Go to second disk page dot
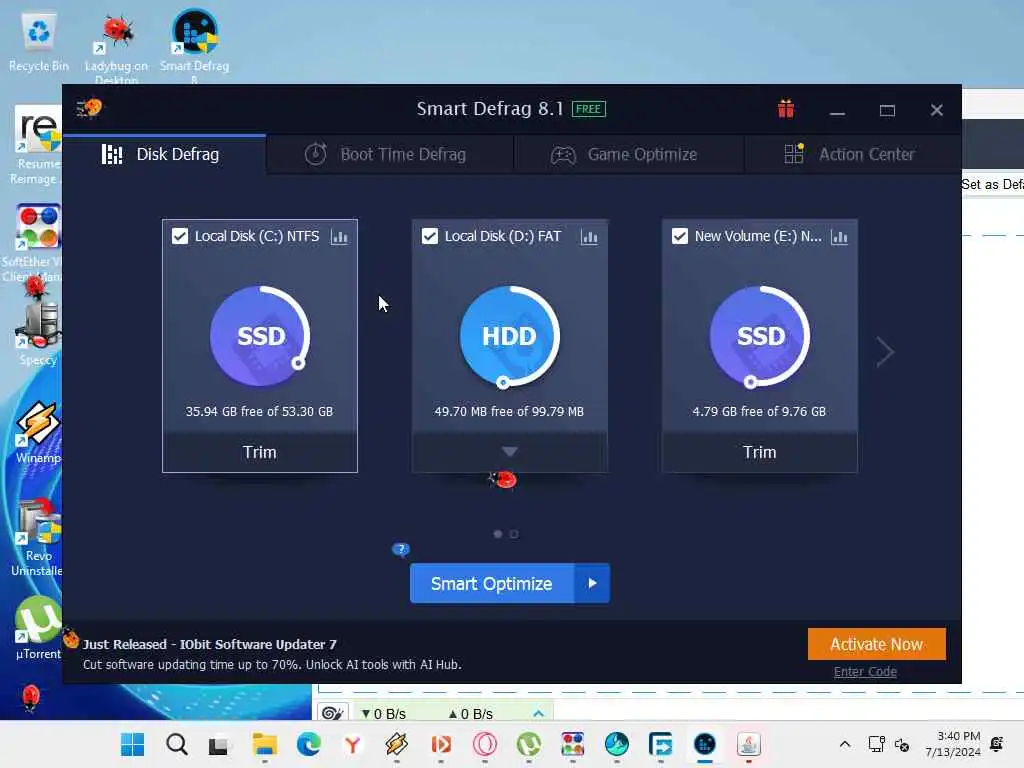 click(515, 534)
